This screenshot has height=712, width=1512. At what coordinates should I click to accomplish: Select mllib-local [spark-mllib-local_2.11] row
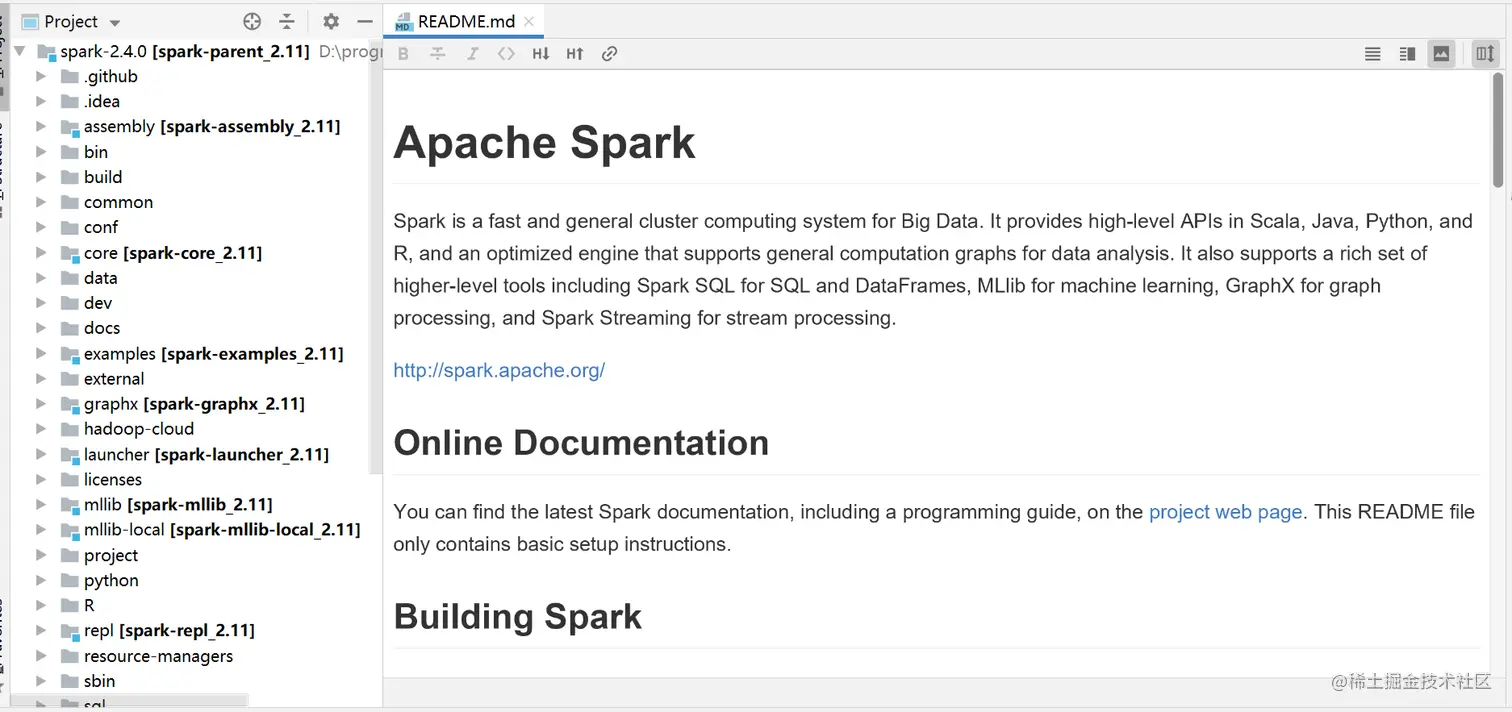pos(196,530)
